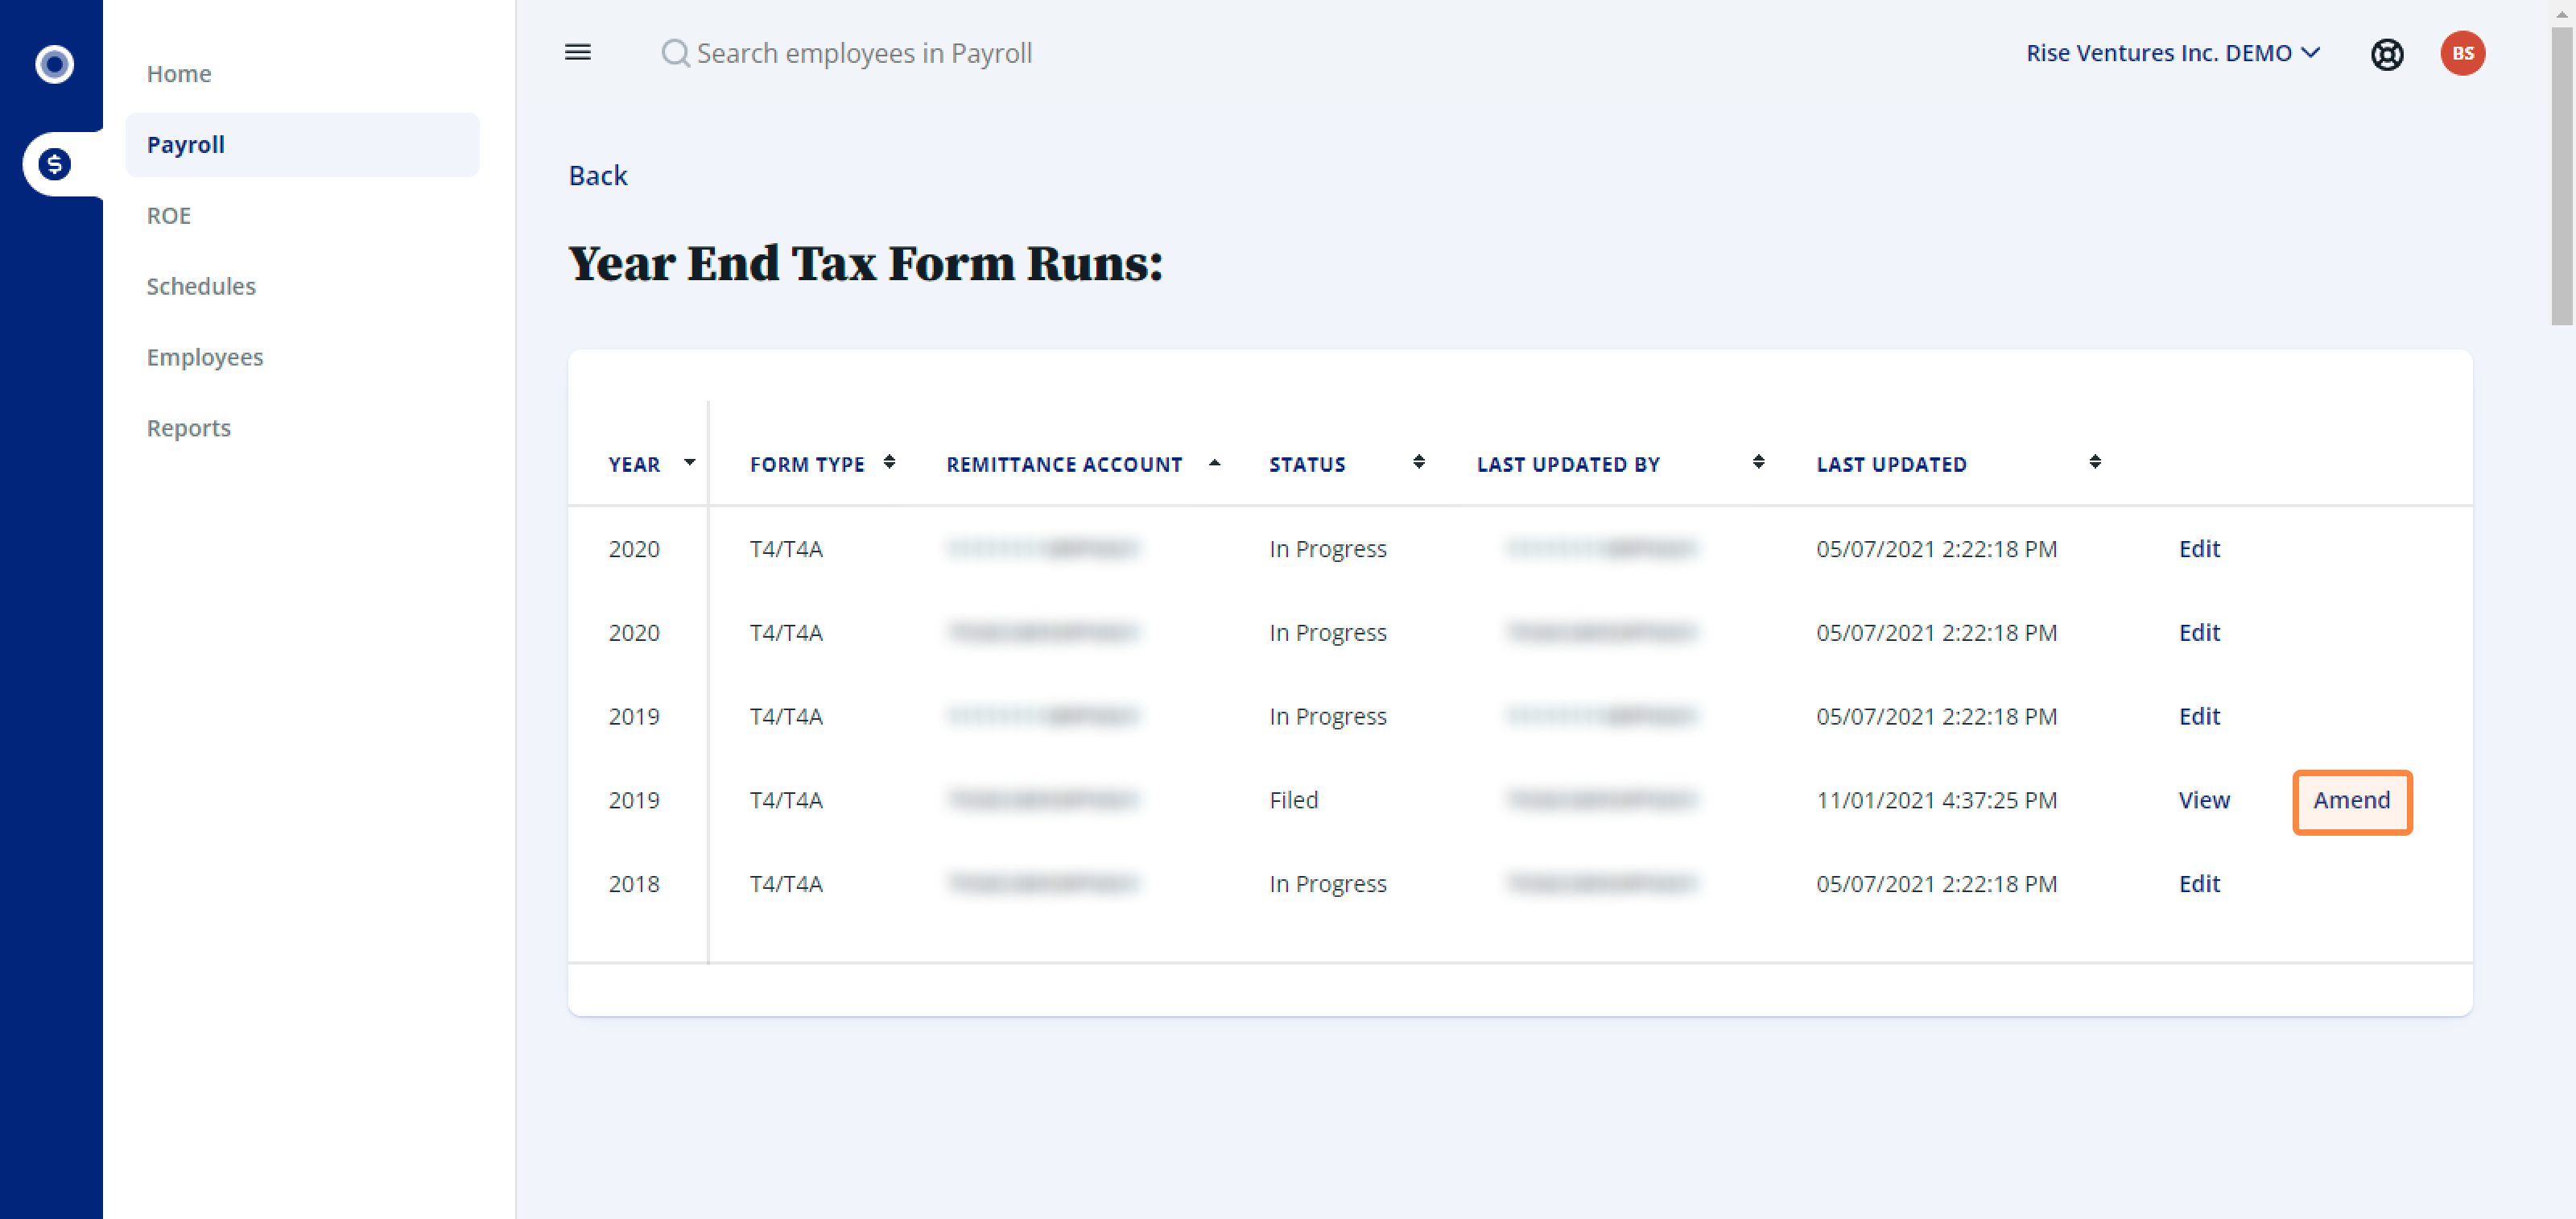Sort by Remittance Account arrow

click(1214, 463)
